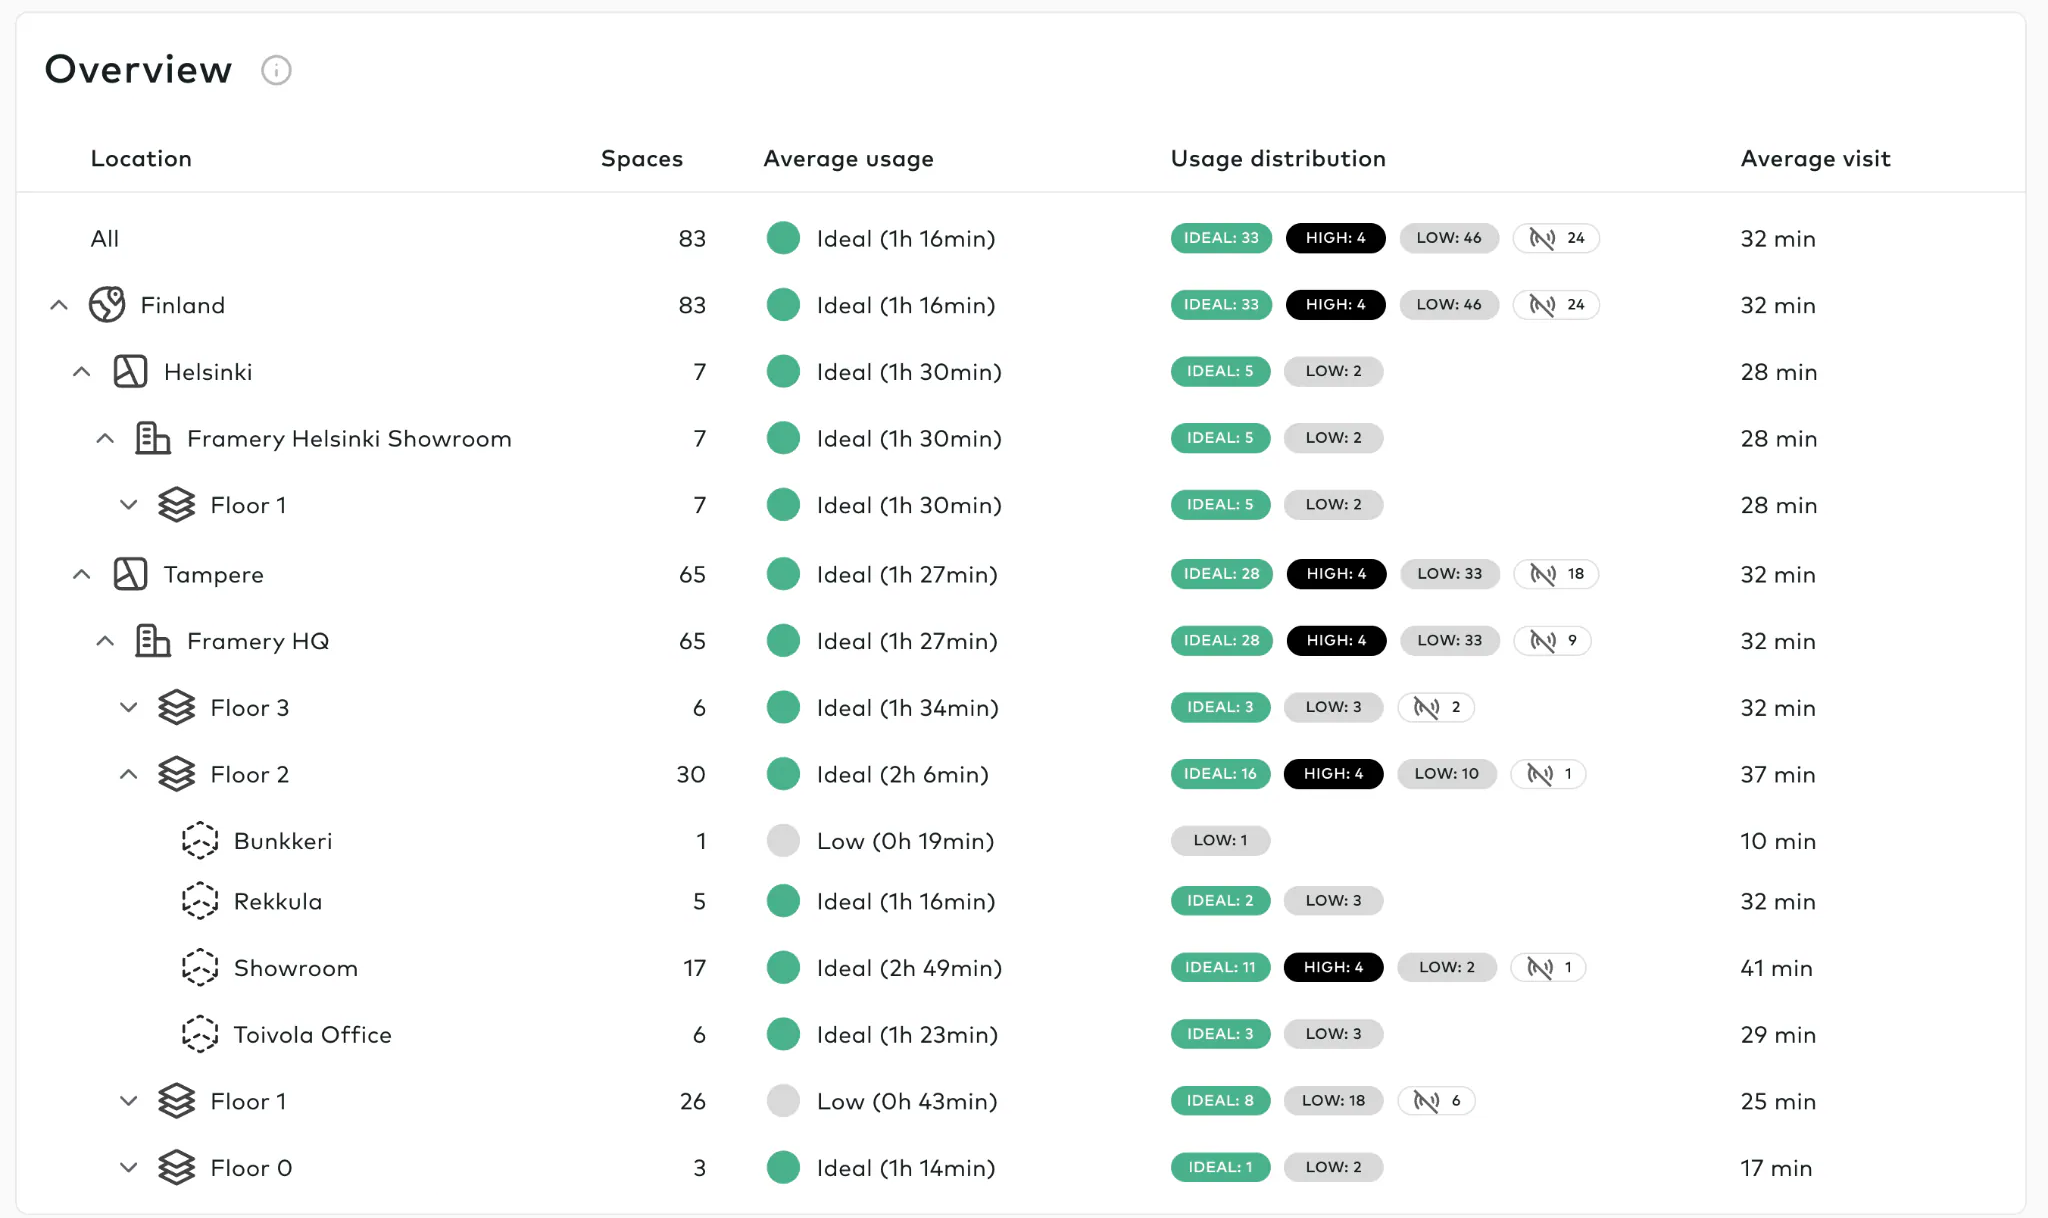
Task: Click the IDEAL: 11 badge in the Showroom row
Action: point(1220,968)
